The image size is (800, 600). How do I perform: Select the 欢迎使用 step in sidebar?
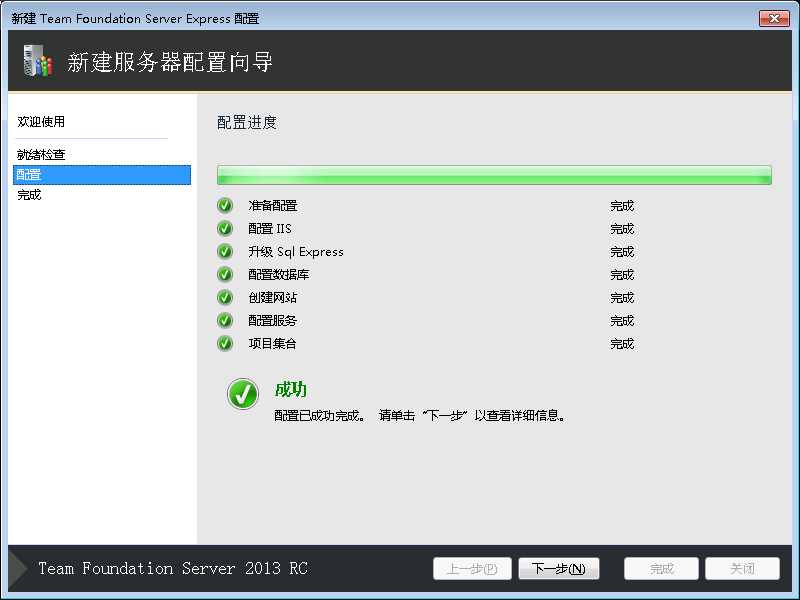coord(41,121)
